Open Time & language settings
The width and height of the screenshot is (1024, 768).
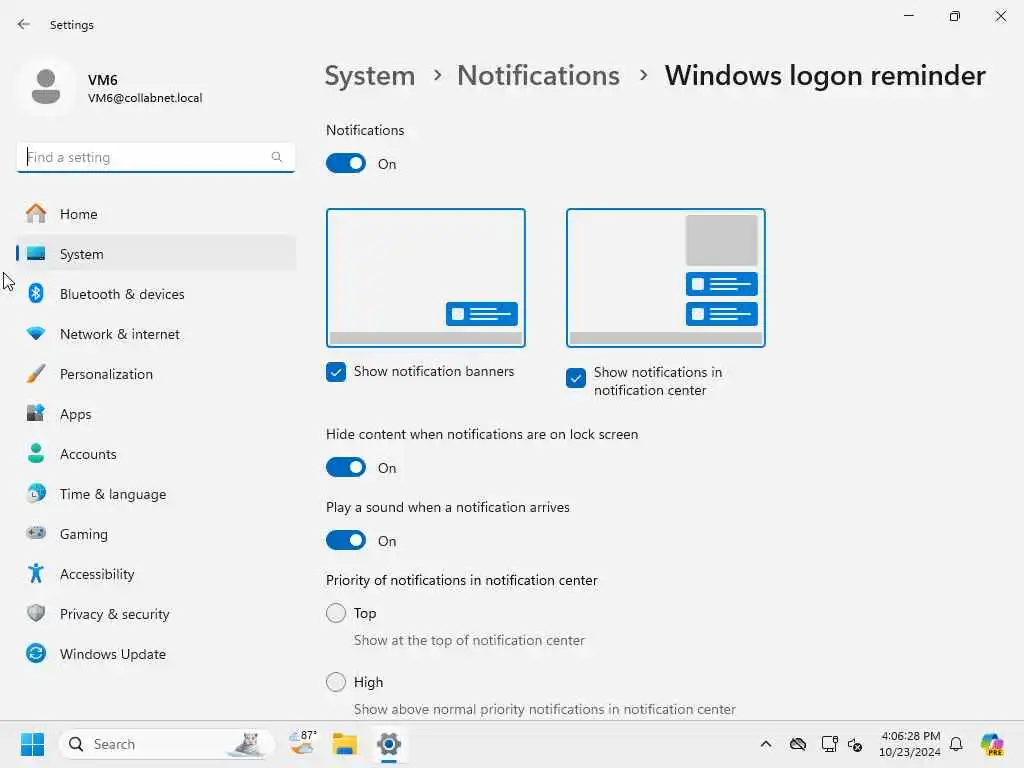tap(156, 493)
